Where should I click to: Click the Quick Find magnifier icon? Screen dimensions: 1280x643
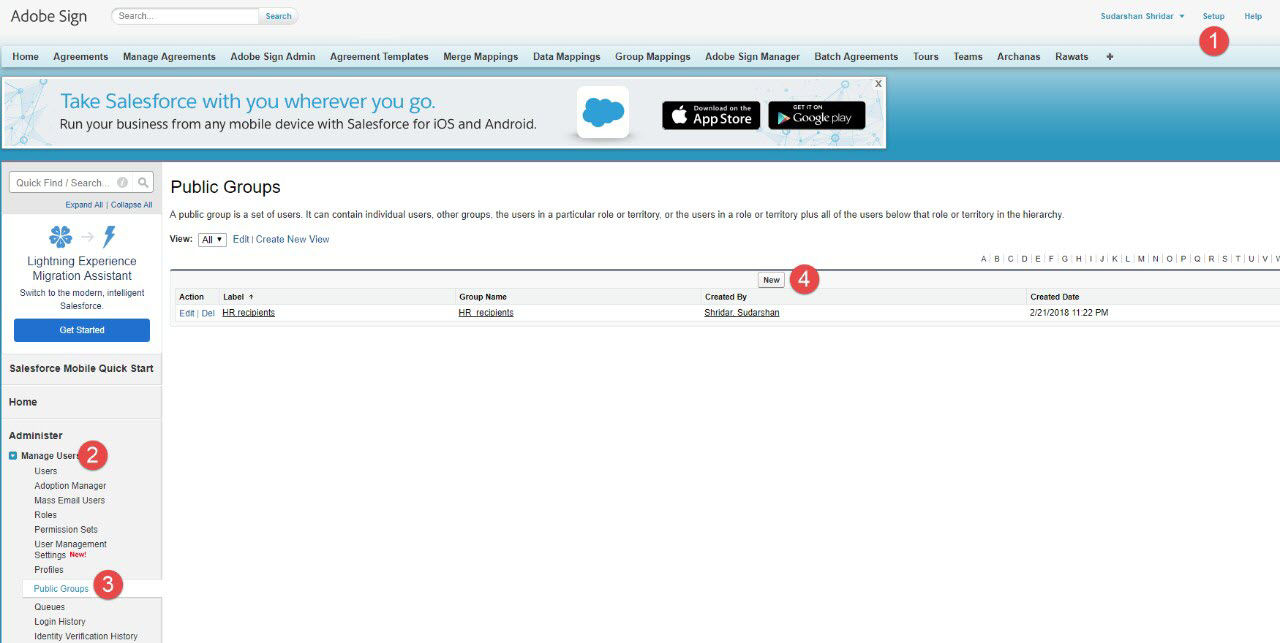click(x=144, y=183)
